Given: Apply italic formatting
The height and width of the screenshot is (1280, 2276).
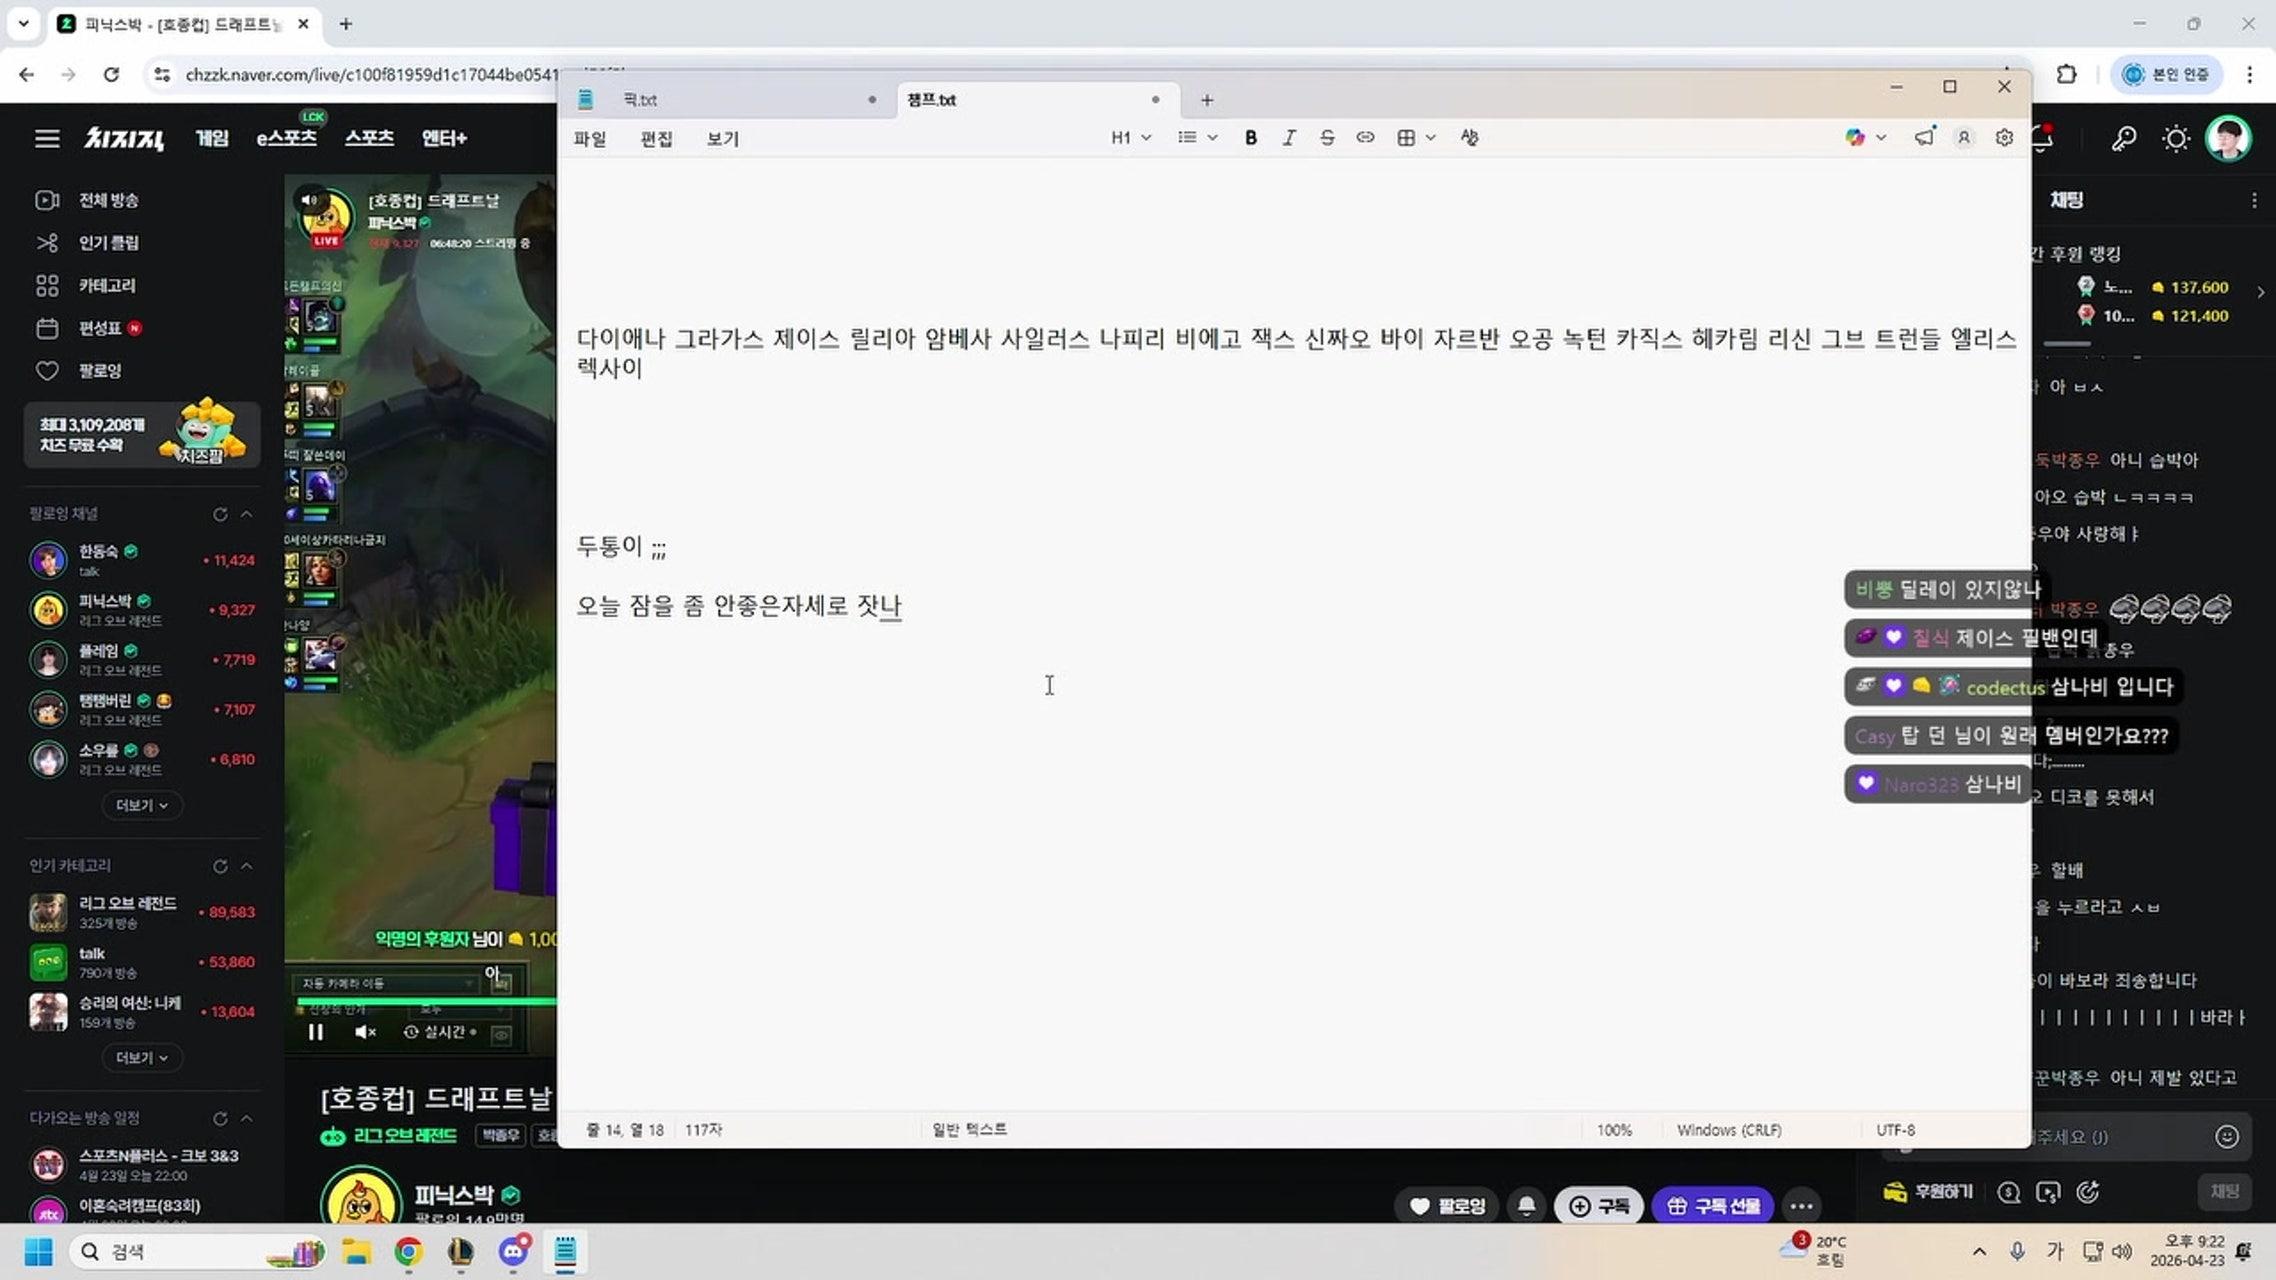Looking at the screenshot, I should click(x=1289, y=137).
